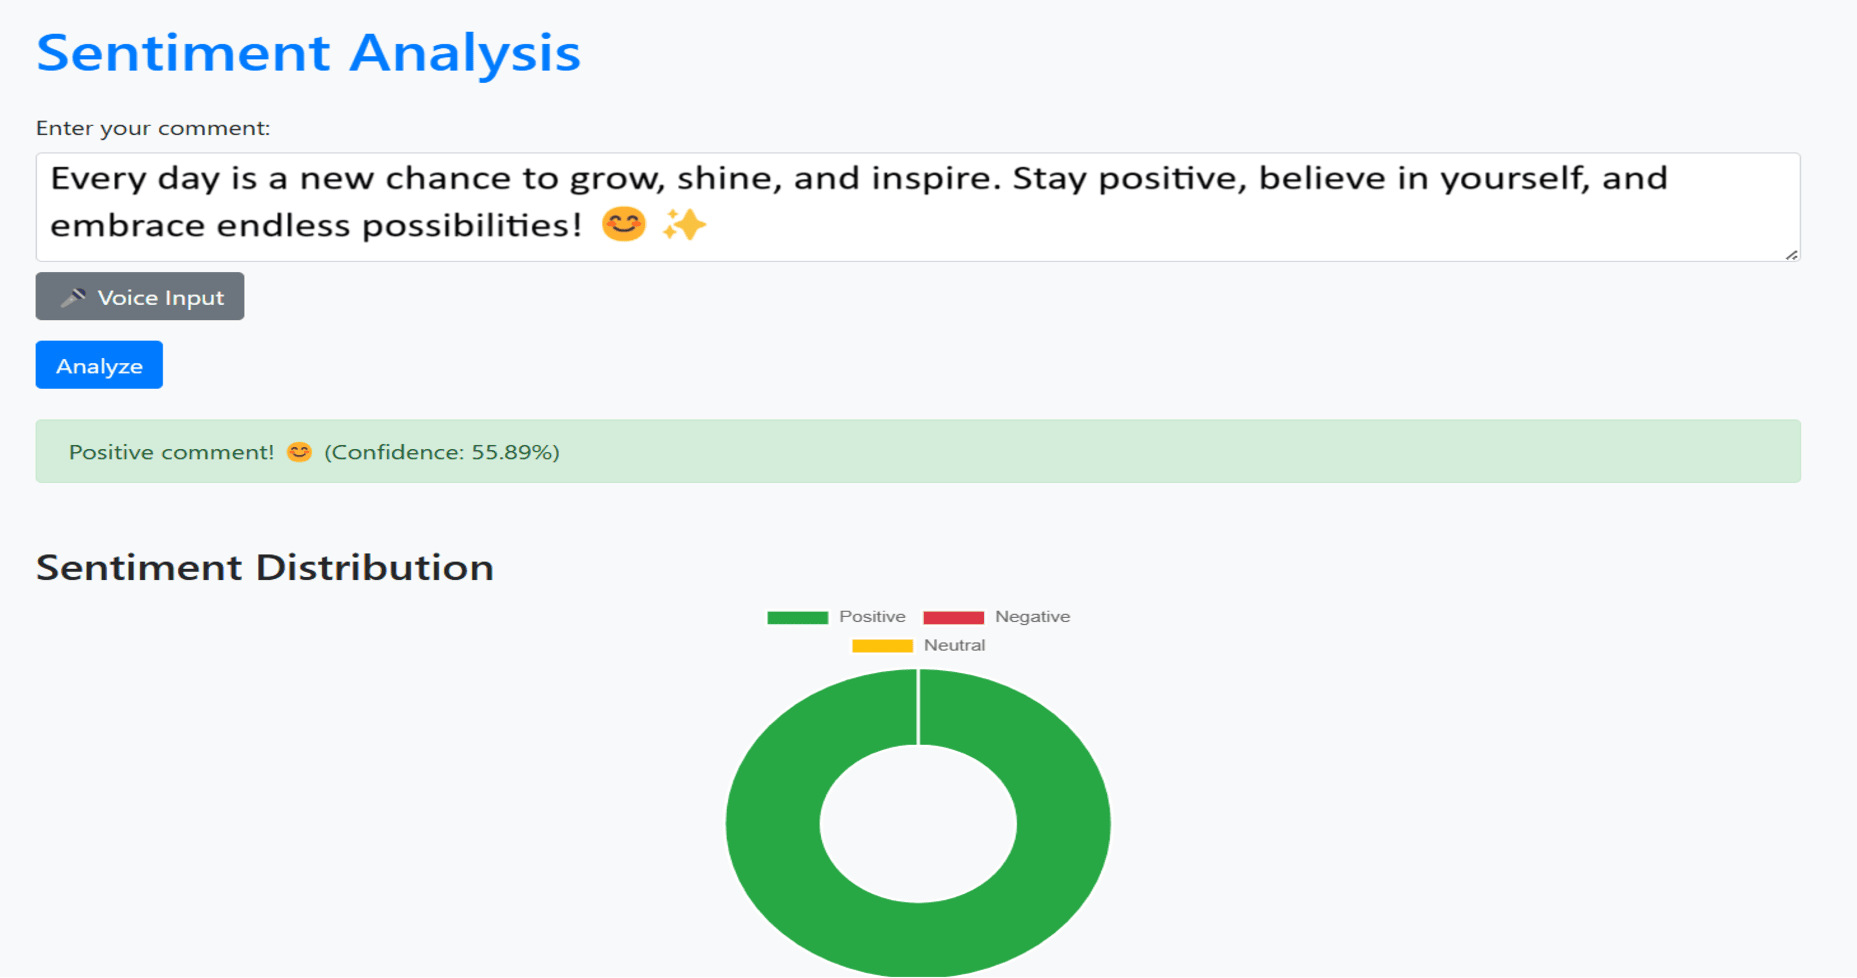
Task: Click the smiling emoji in the comment text
Action: (622, 224)
